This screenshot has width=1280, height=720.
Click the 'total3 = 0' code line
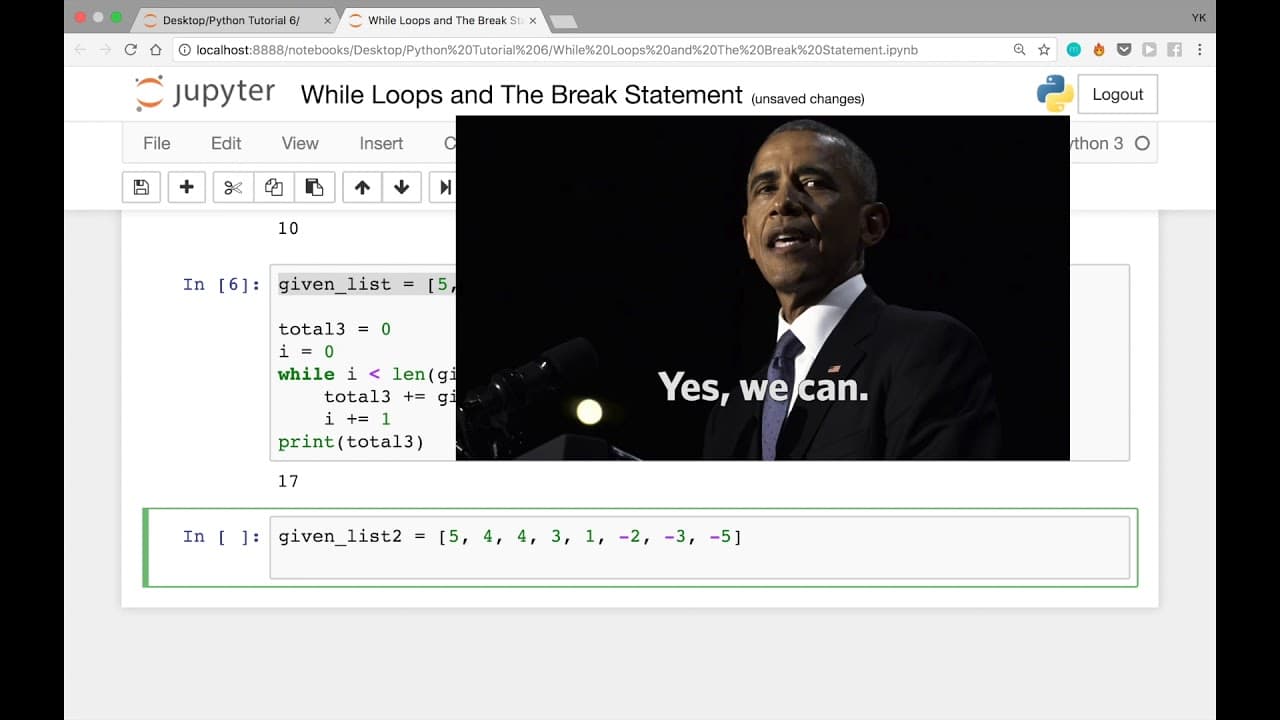[x=334, y=329]
